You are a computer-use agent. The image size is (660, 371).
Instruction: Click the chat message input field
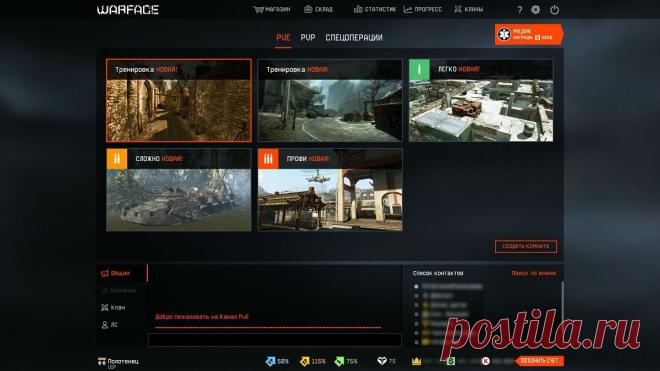pos(275,340)
